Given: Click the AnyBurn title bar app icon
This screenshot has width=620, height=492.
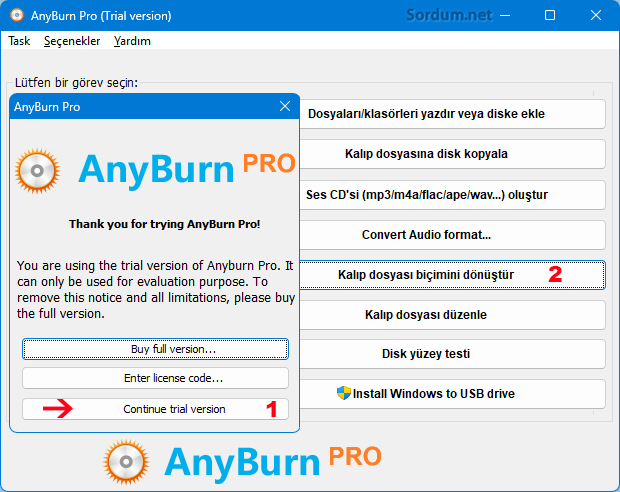Looking at the screenshot, I should 17,15.
